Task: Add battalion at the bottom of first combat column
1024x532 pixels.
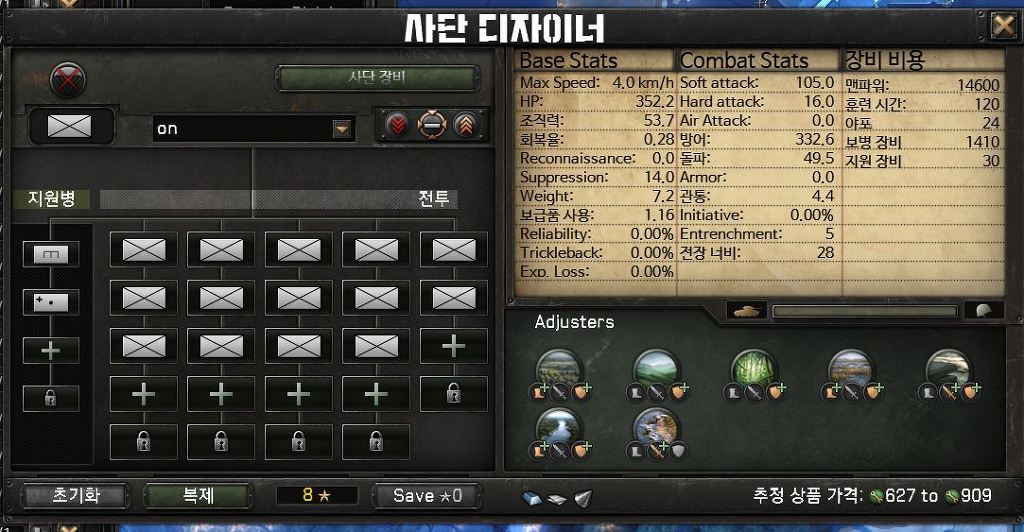Action: click(144, 394)
